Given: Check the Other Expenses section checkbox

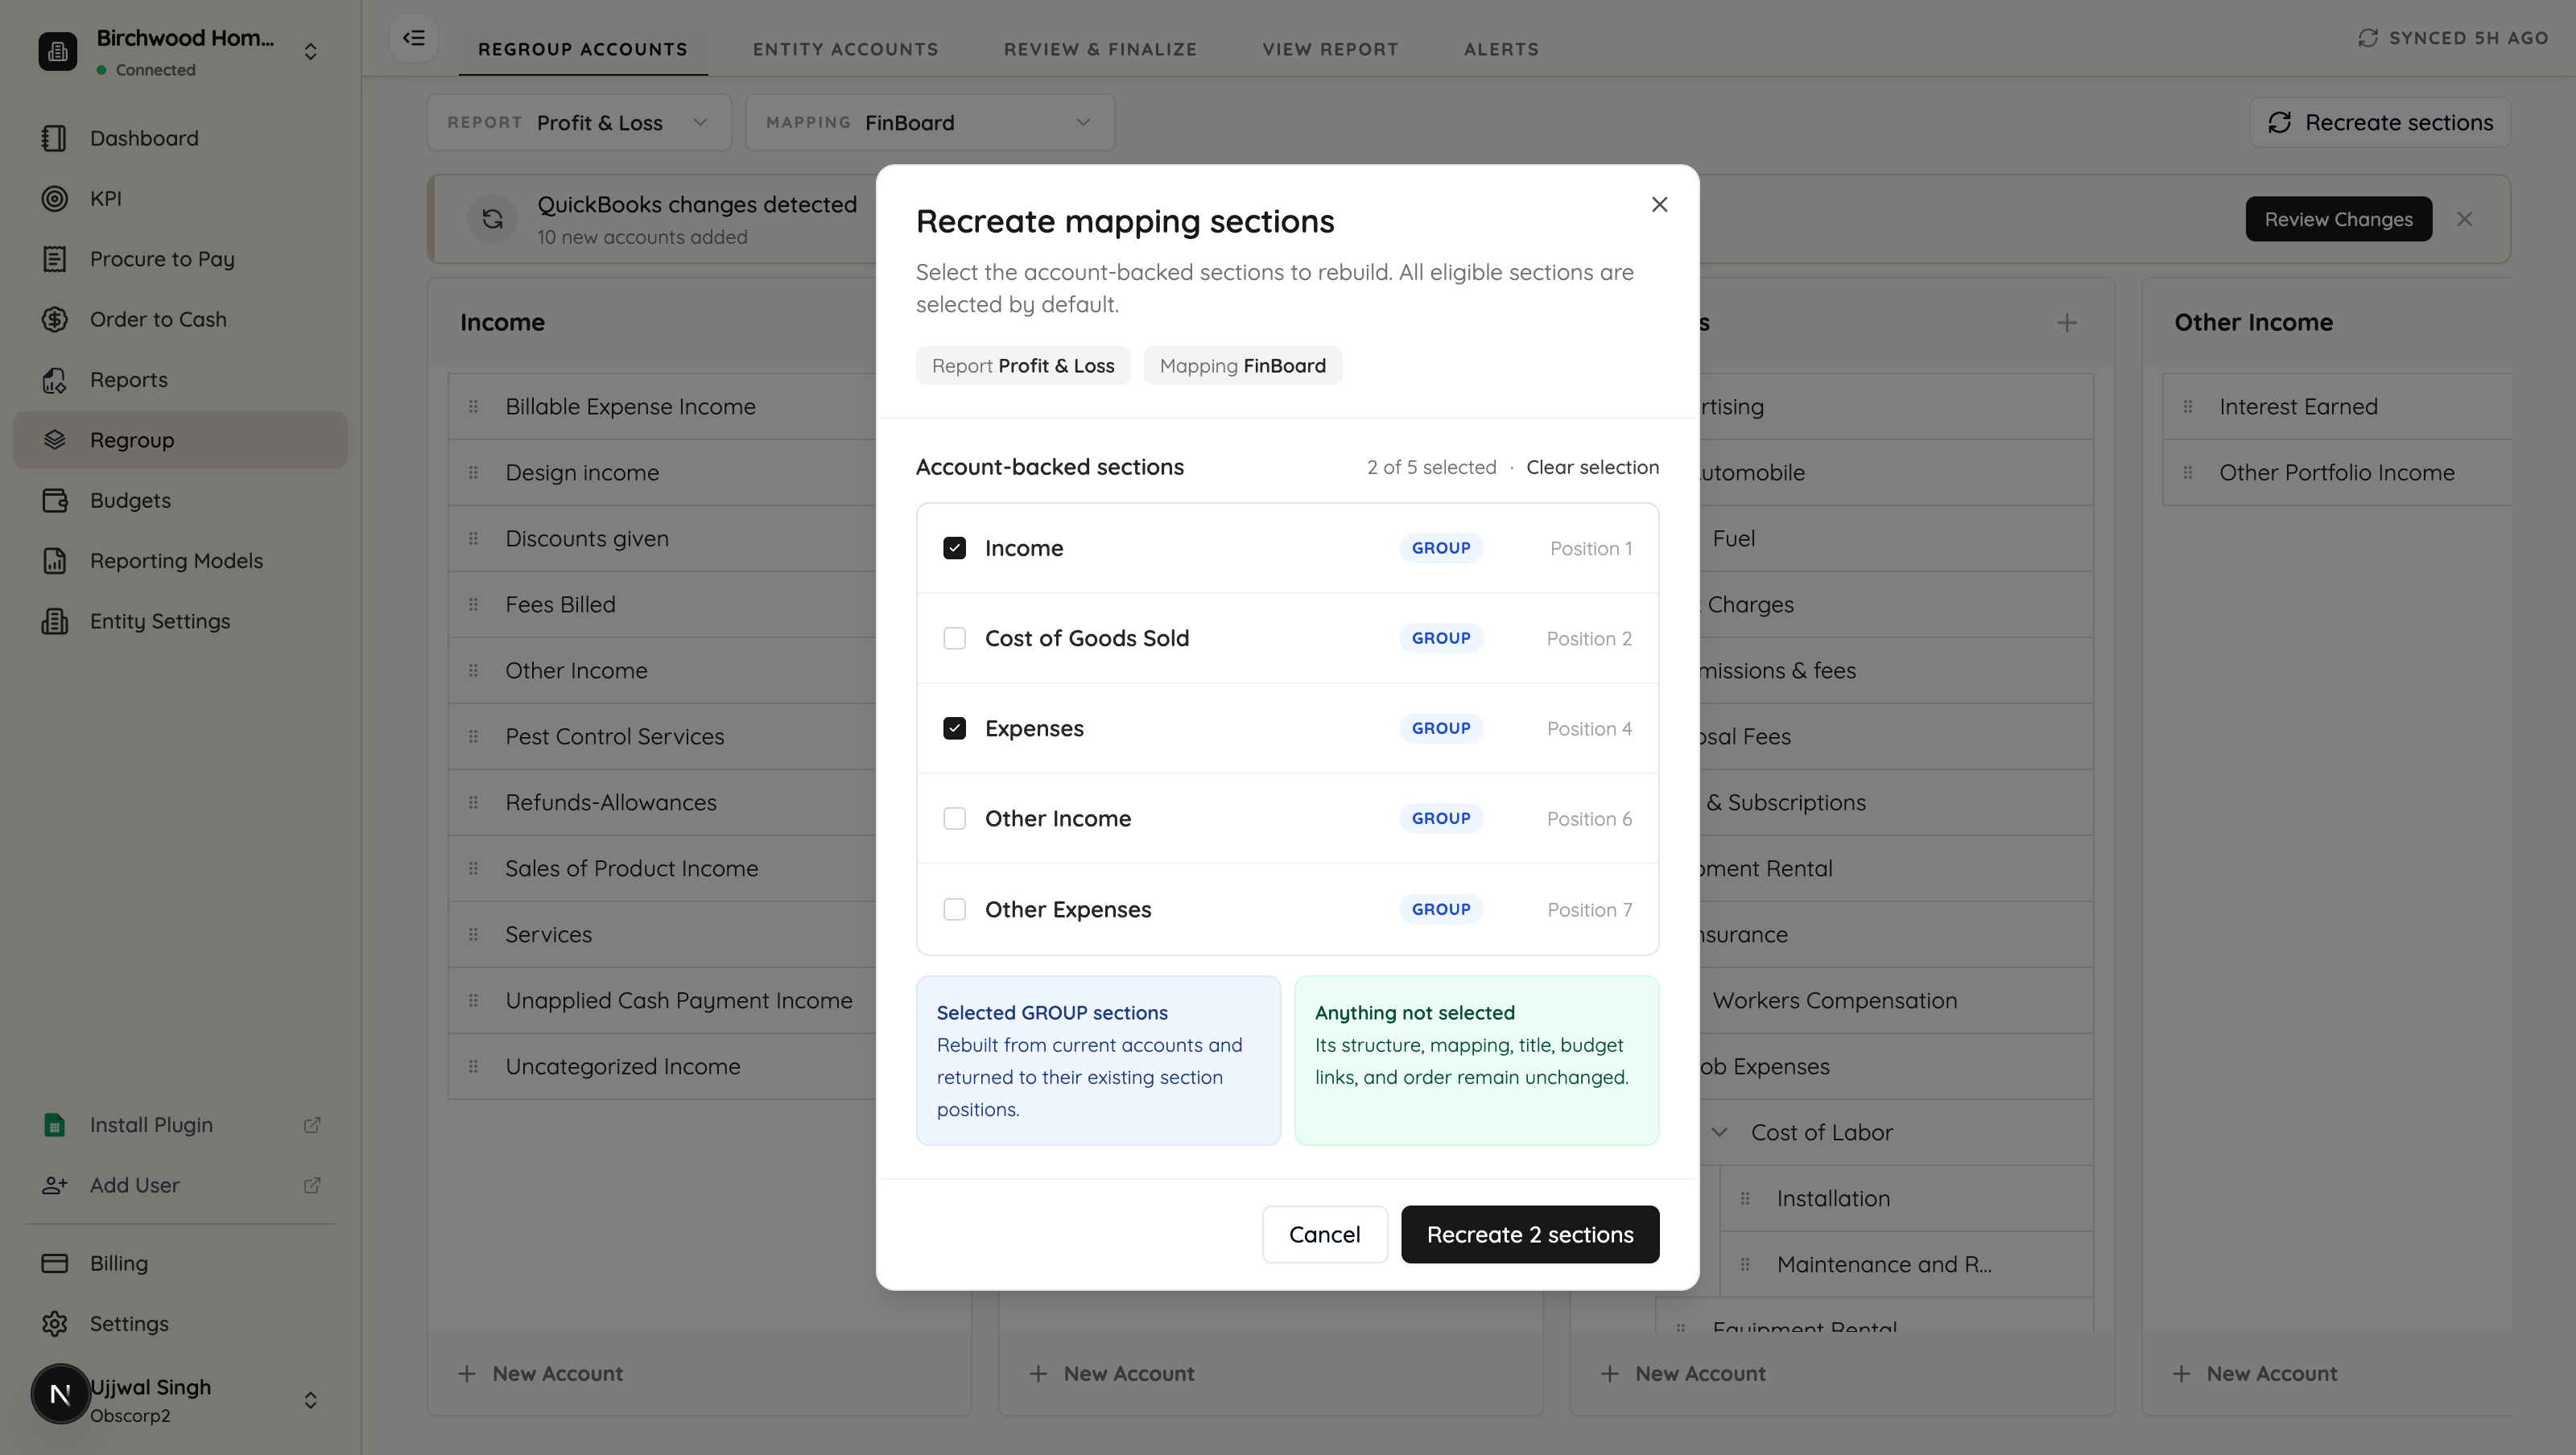Looking at the screenshot, I should coord(954,909).
